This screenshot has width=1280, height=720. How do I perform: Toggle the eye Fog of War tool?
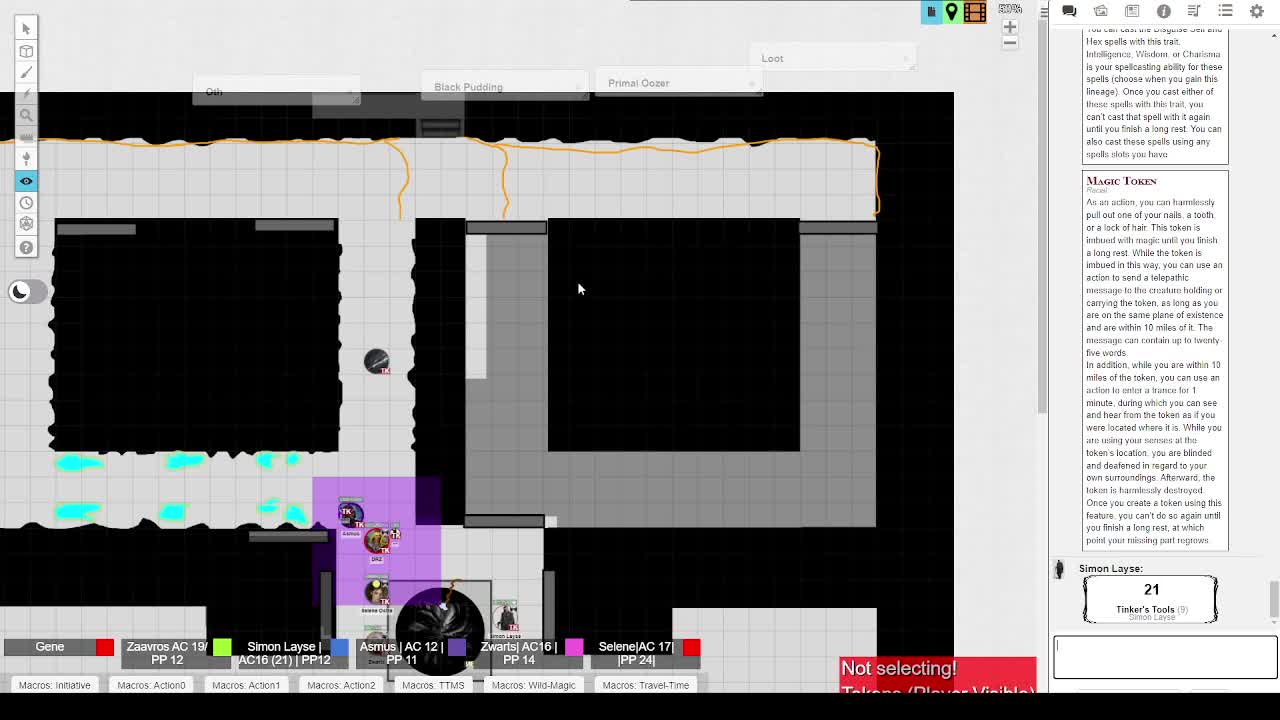26,181
